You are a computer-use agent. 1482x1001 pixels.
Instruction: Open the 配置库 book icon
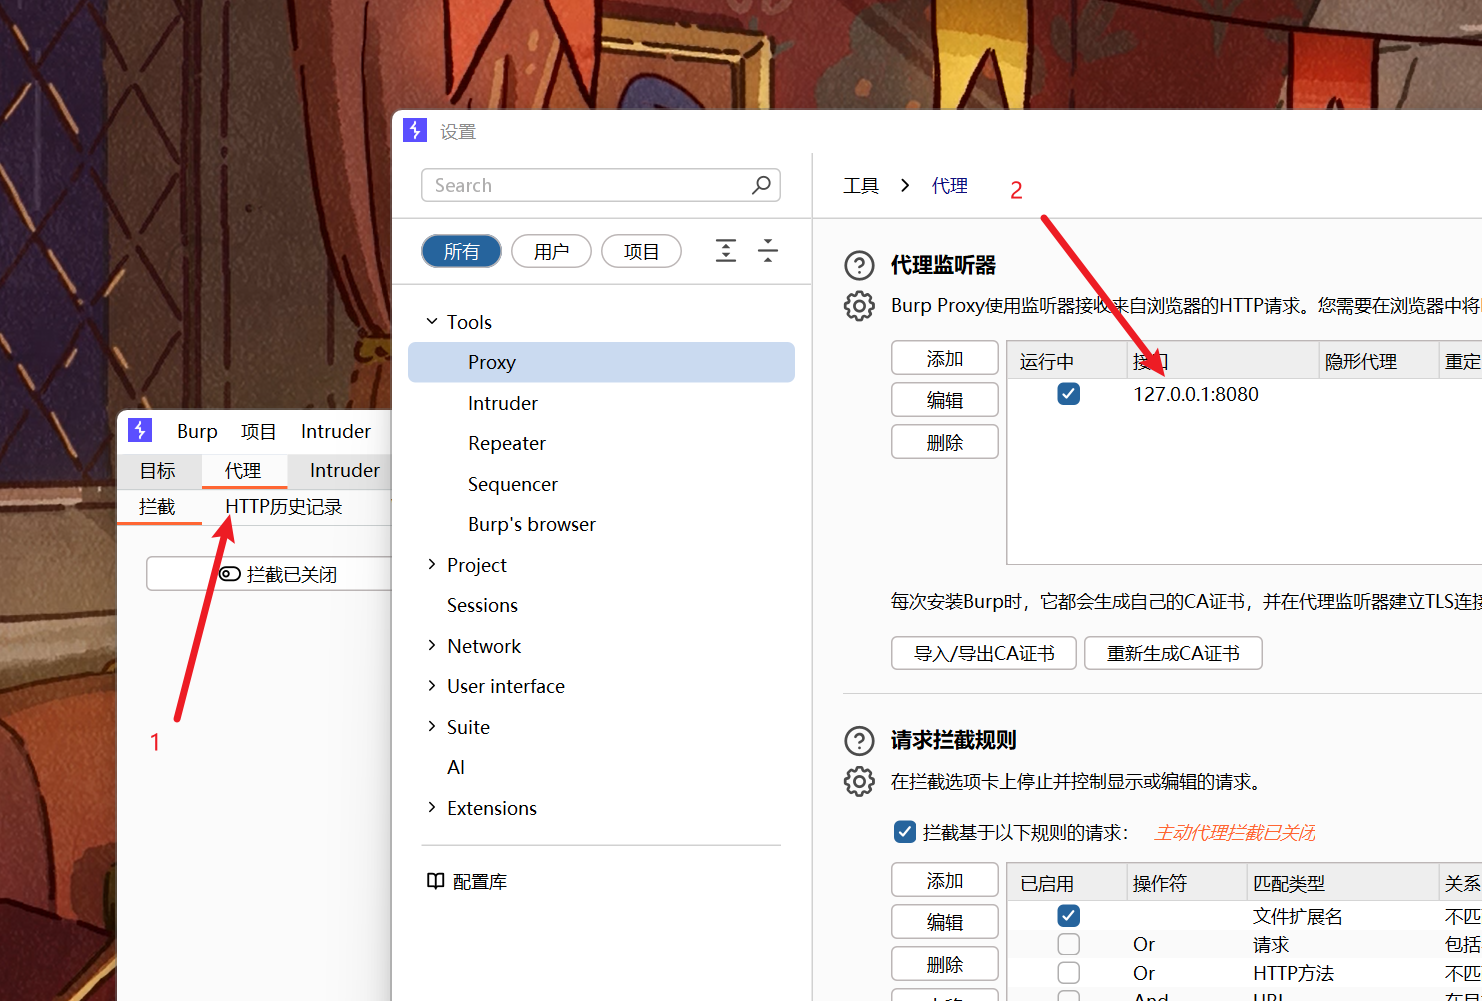point(436,881)
